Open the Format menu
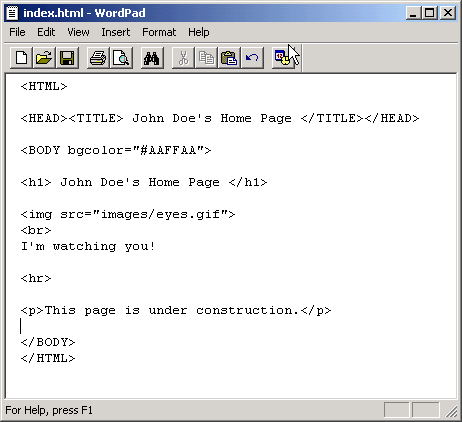 click(159, 32)
